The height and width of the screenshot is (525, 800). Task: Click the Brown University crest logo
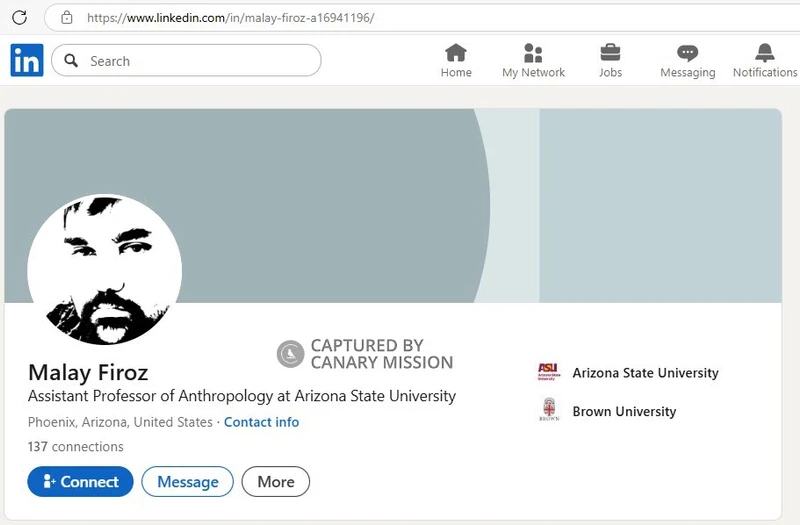coord(549,409)
